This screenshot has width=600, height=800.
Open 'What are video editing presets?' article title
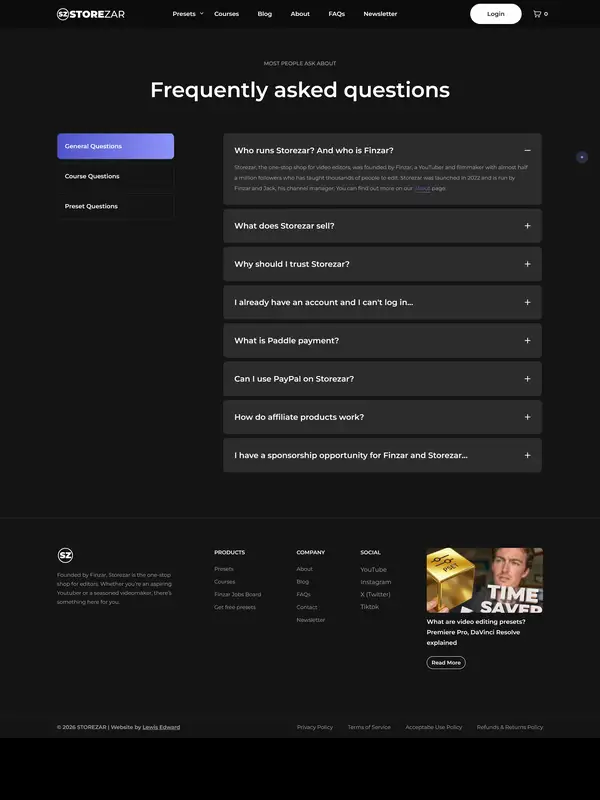[x=476, y=632]
